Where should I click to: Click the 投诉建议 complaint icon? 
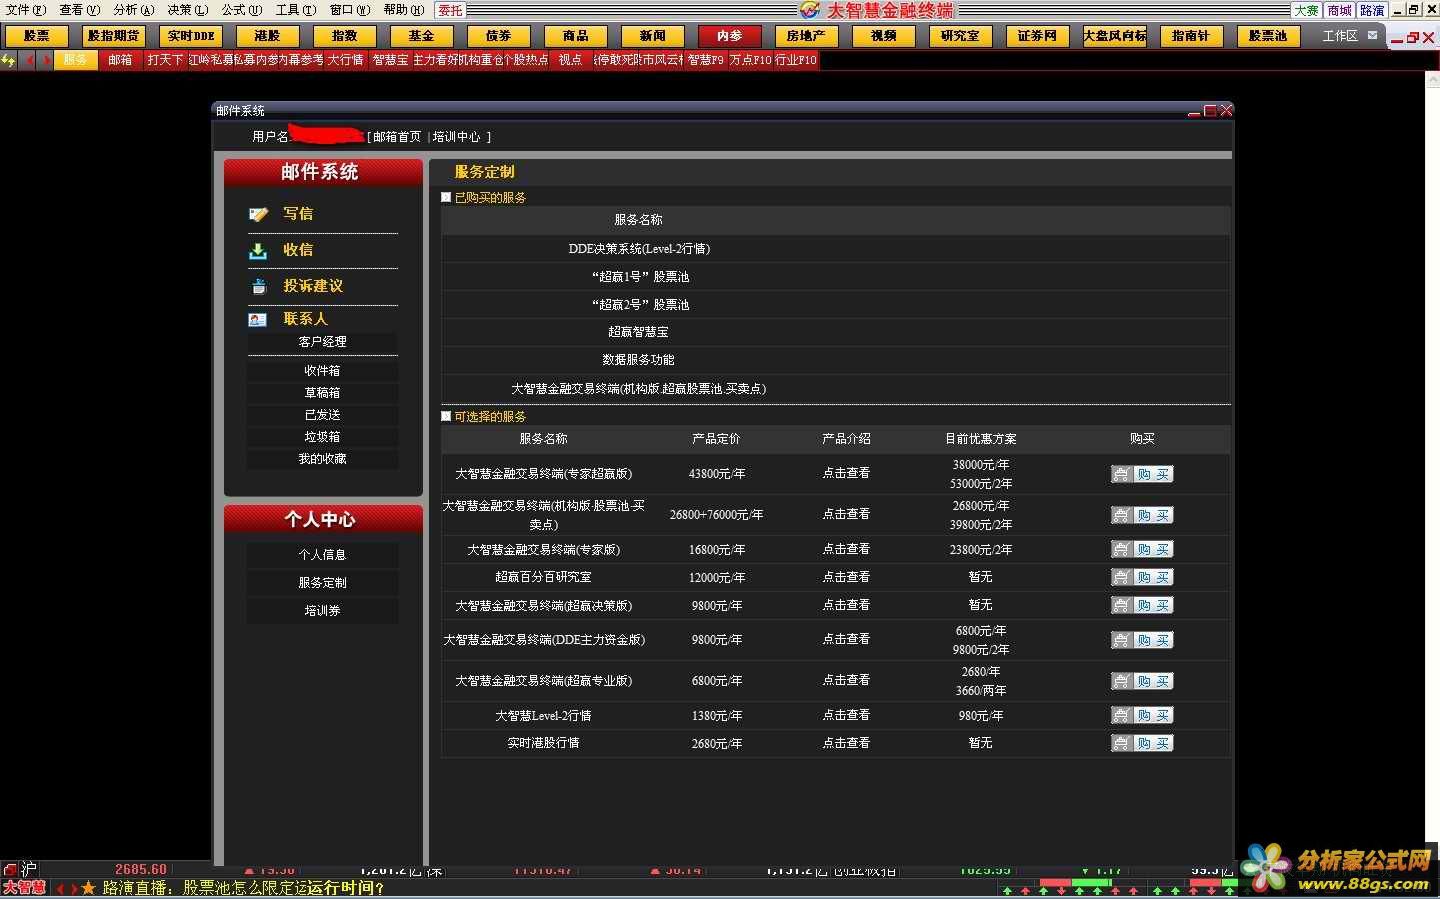click(x=259, y=286)
